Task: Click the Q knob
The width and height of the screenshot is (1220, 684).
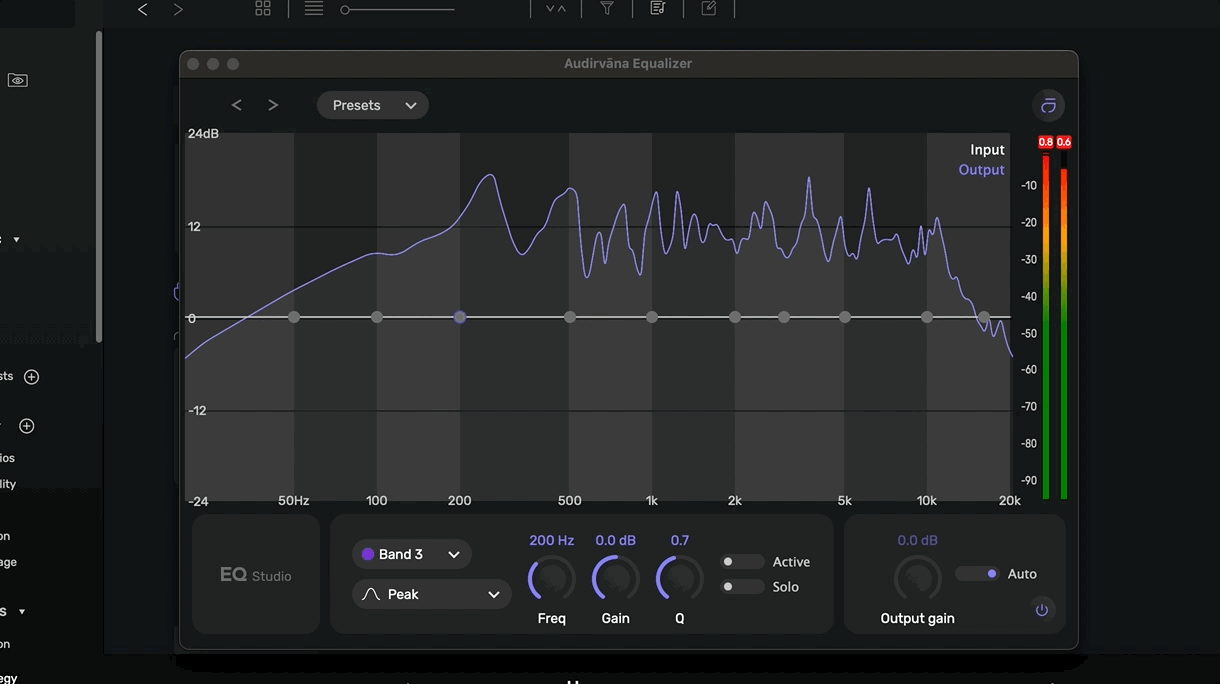Action: [680, 579]
